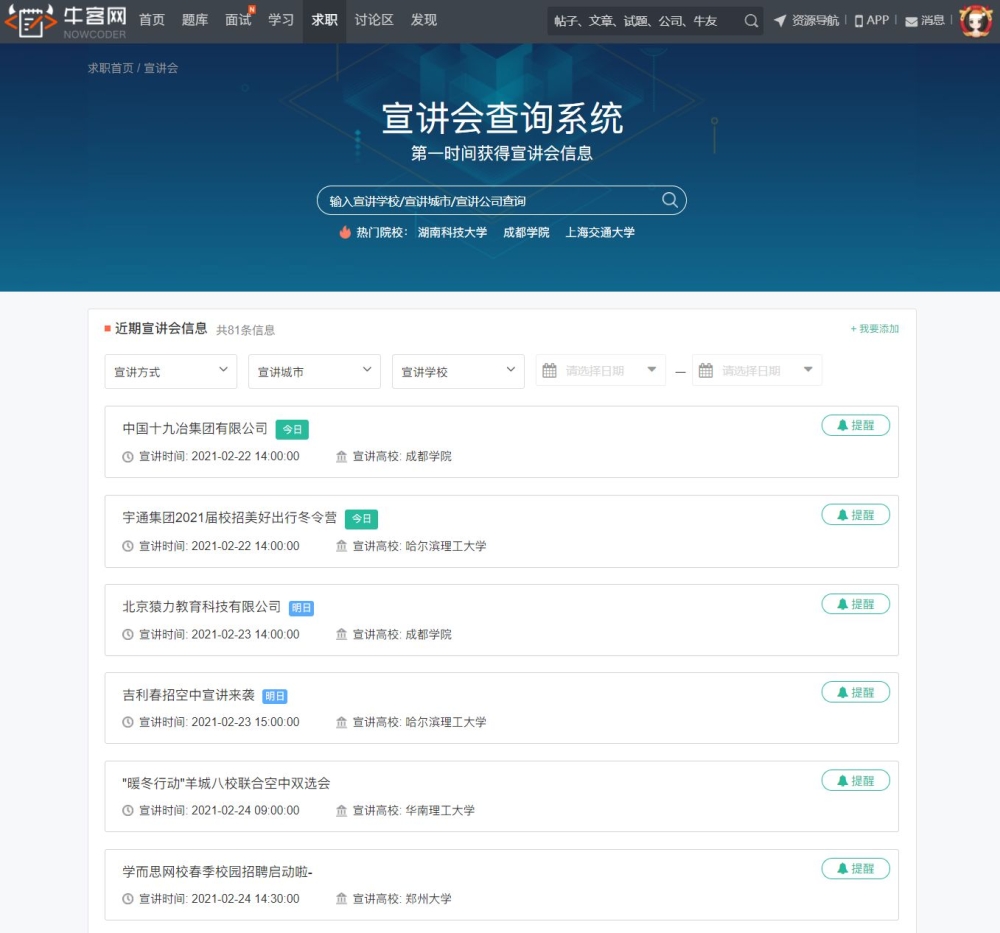Click the APP phone icon

858,21
